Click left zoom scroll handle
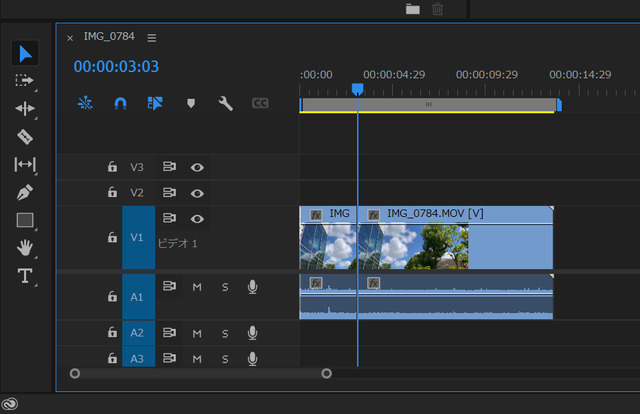Viewport: 640px width, 414px height. coord(75,374)
